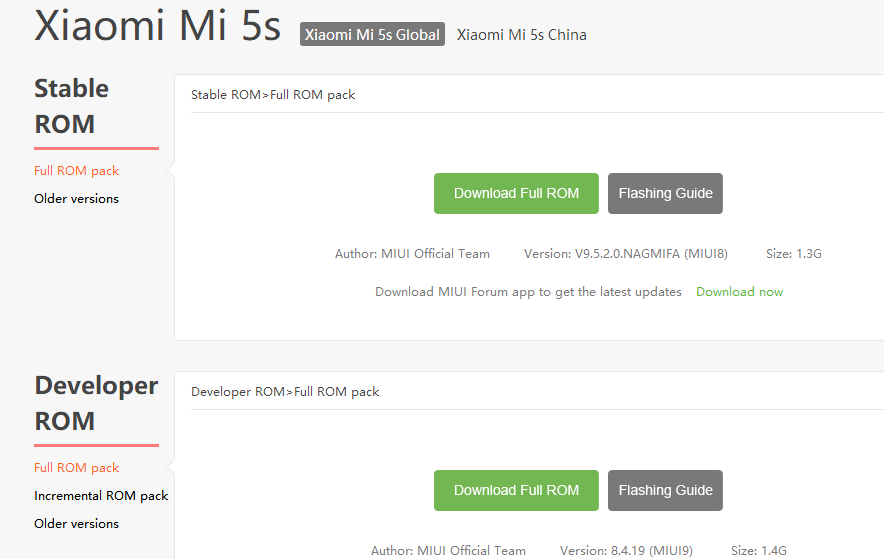The image size is (884, 559).
Task: Click the Size: 1.3G text
Action: coord(793,254)
